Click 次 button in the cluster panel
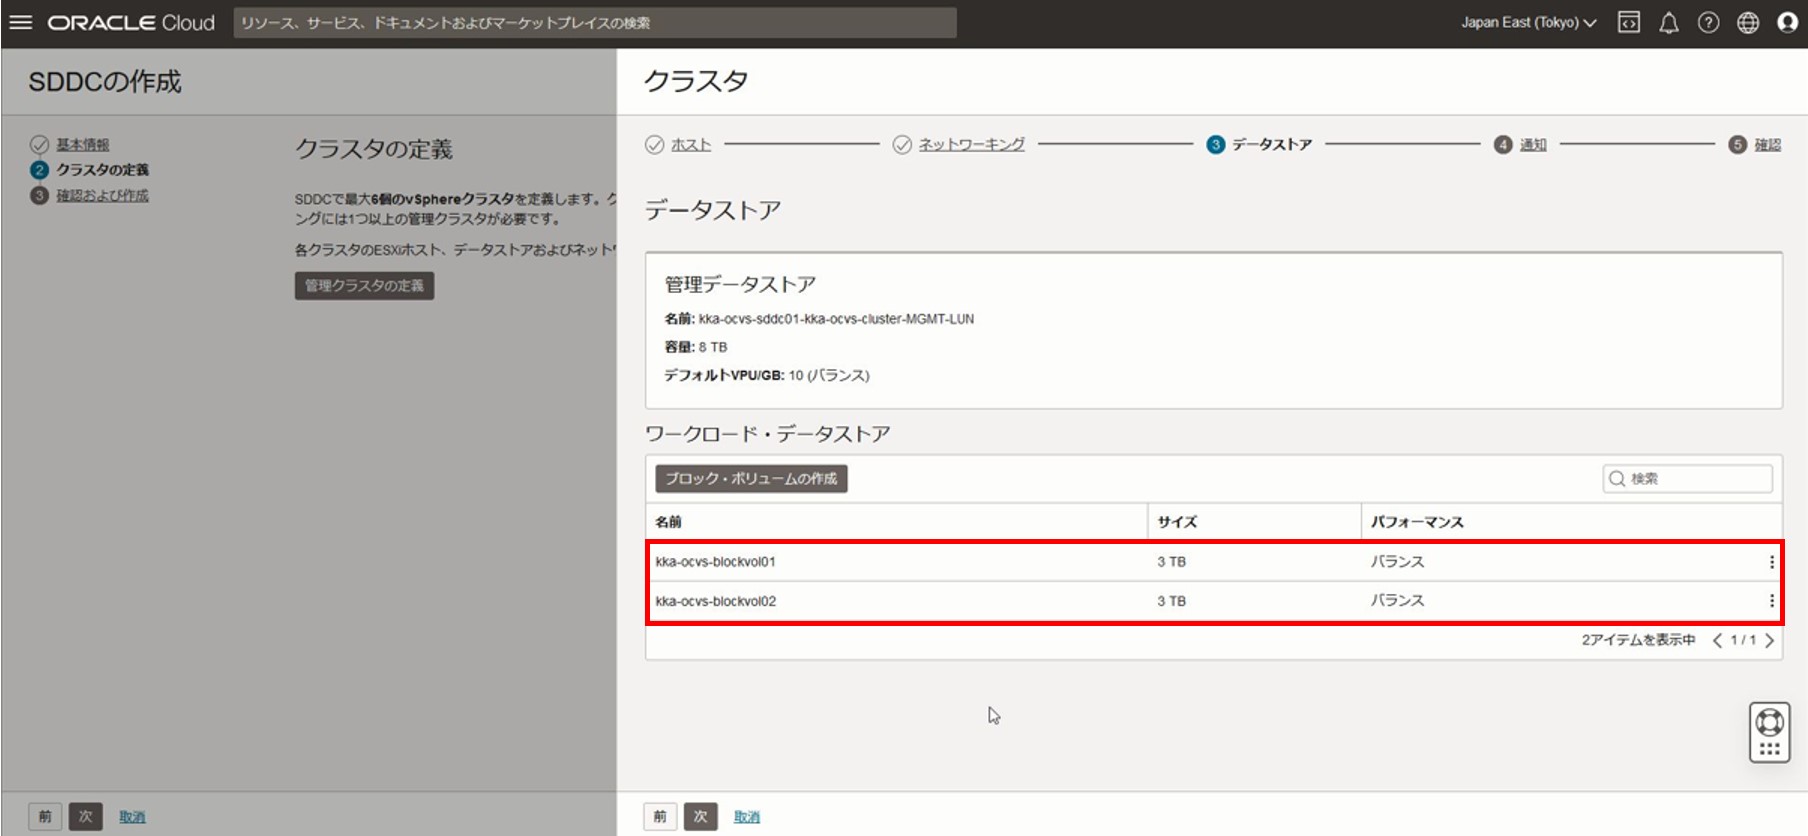This screenshot has height=836, width=1808. click(700, 816)
